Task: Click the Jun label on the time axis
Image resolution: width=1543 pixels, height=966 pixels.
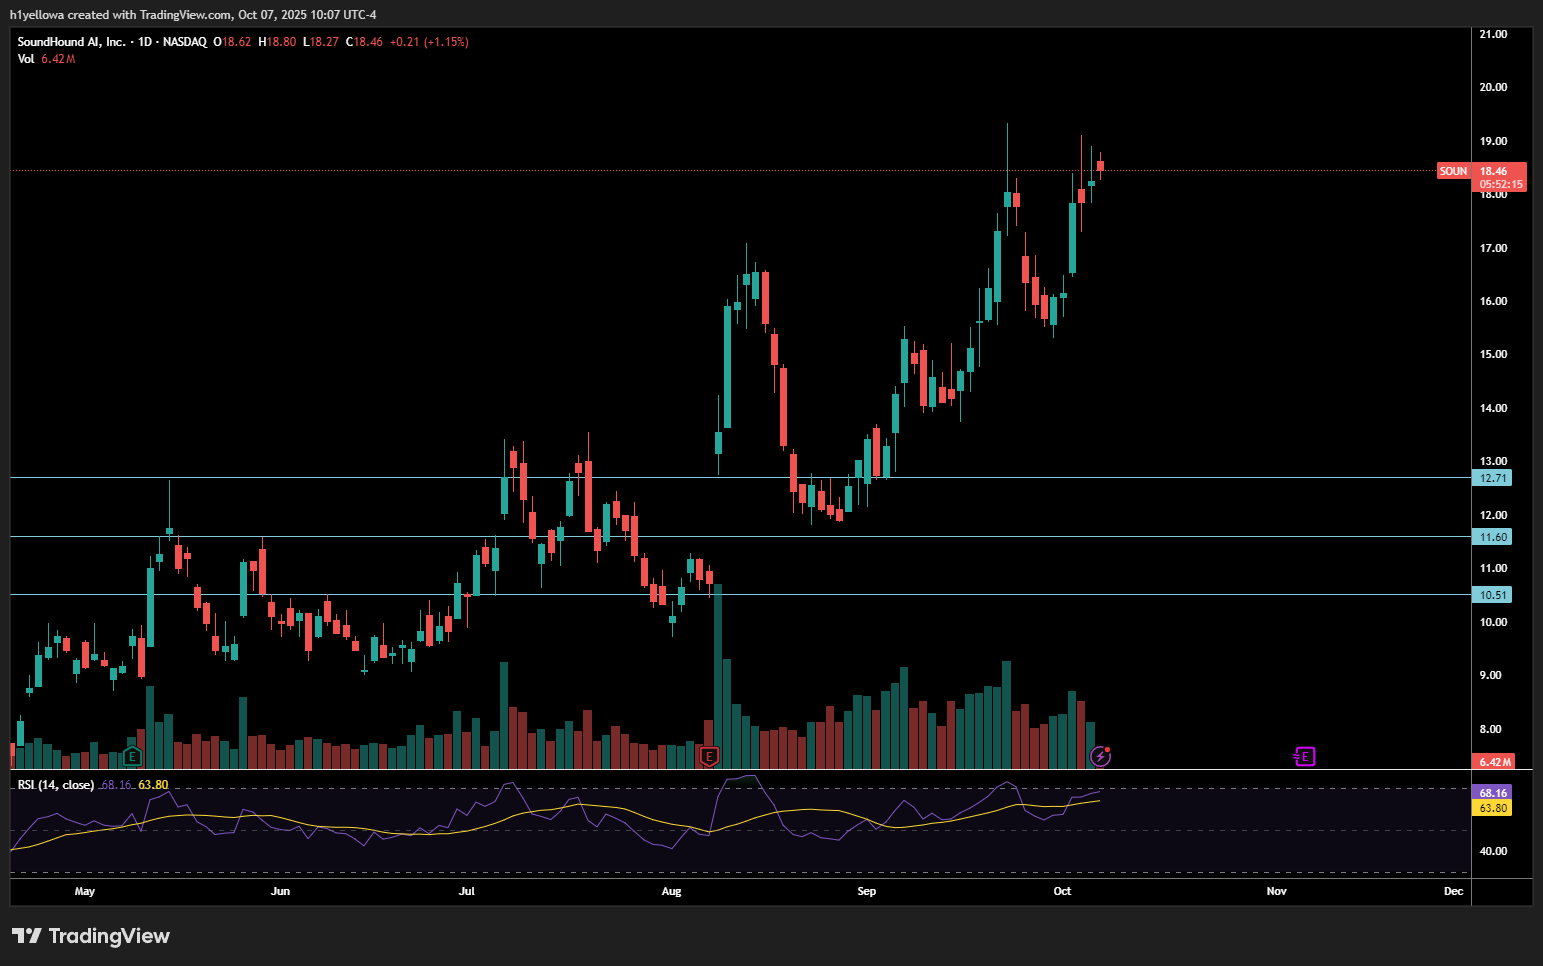Action: tap(280, 891)
